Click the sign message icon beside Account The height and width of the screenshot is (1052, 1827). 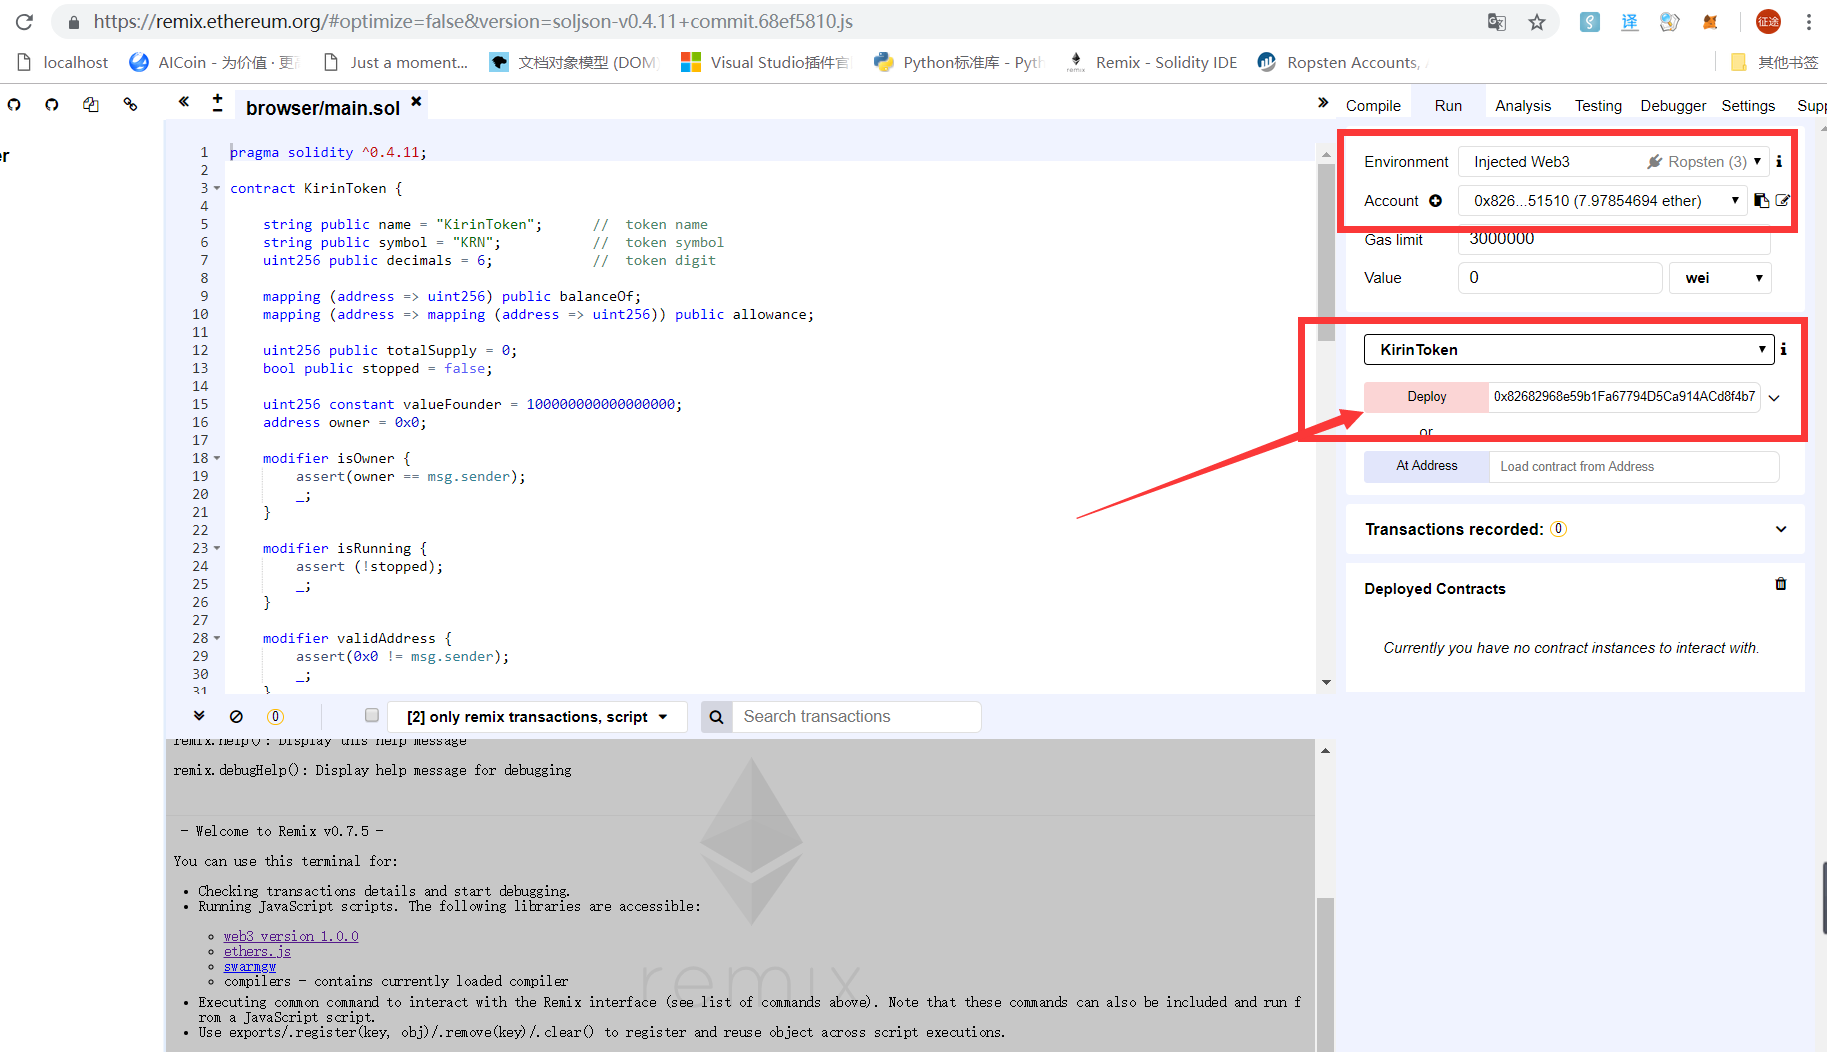(x=1782, y=201)
